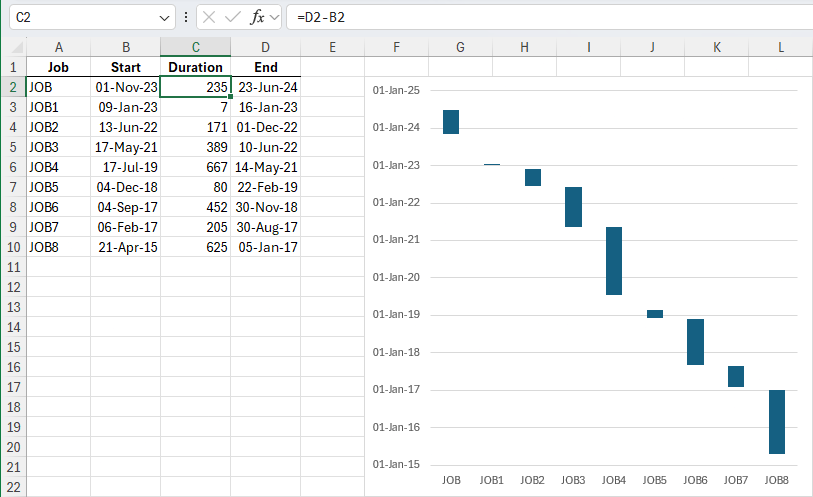Click the 01-Jan-20 axis label

pos(396,277)
